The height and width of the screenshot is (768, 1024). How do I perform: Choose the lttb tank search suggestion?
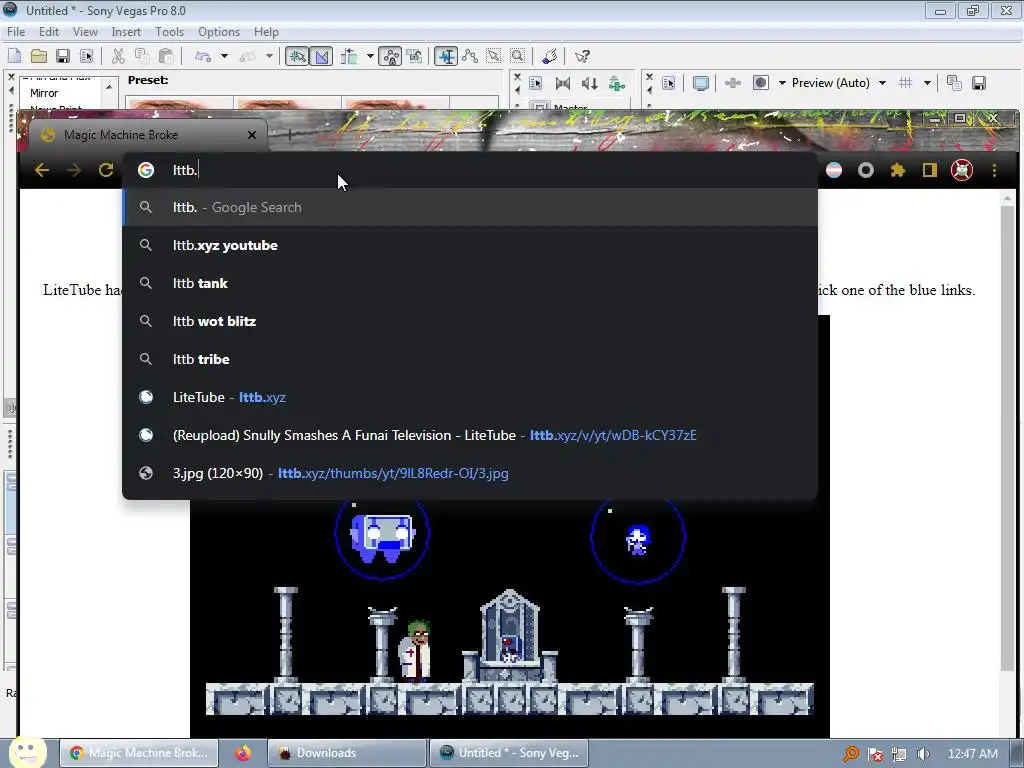[x=470, y=283]
